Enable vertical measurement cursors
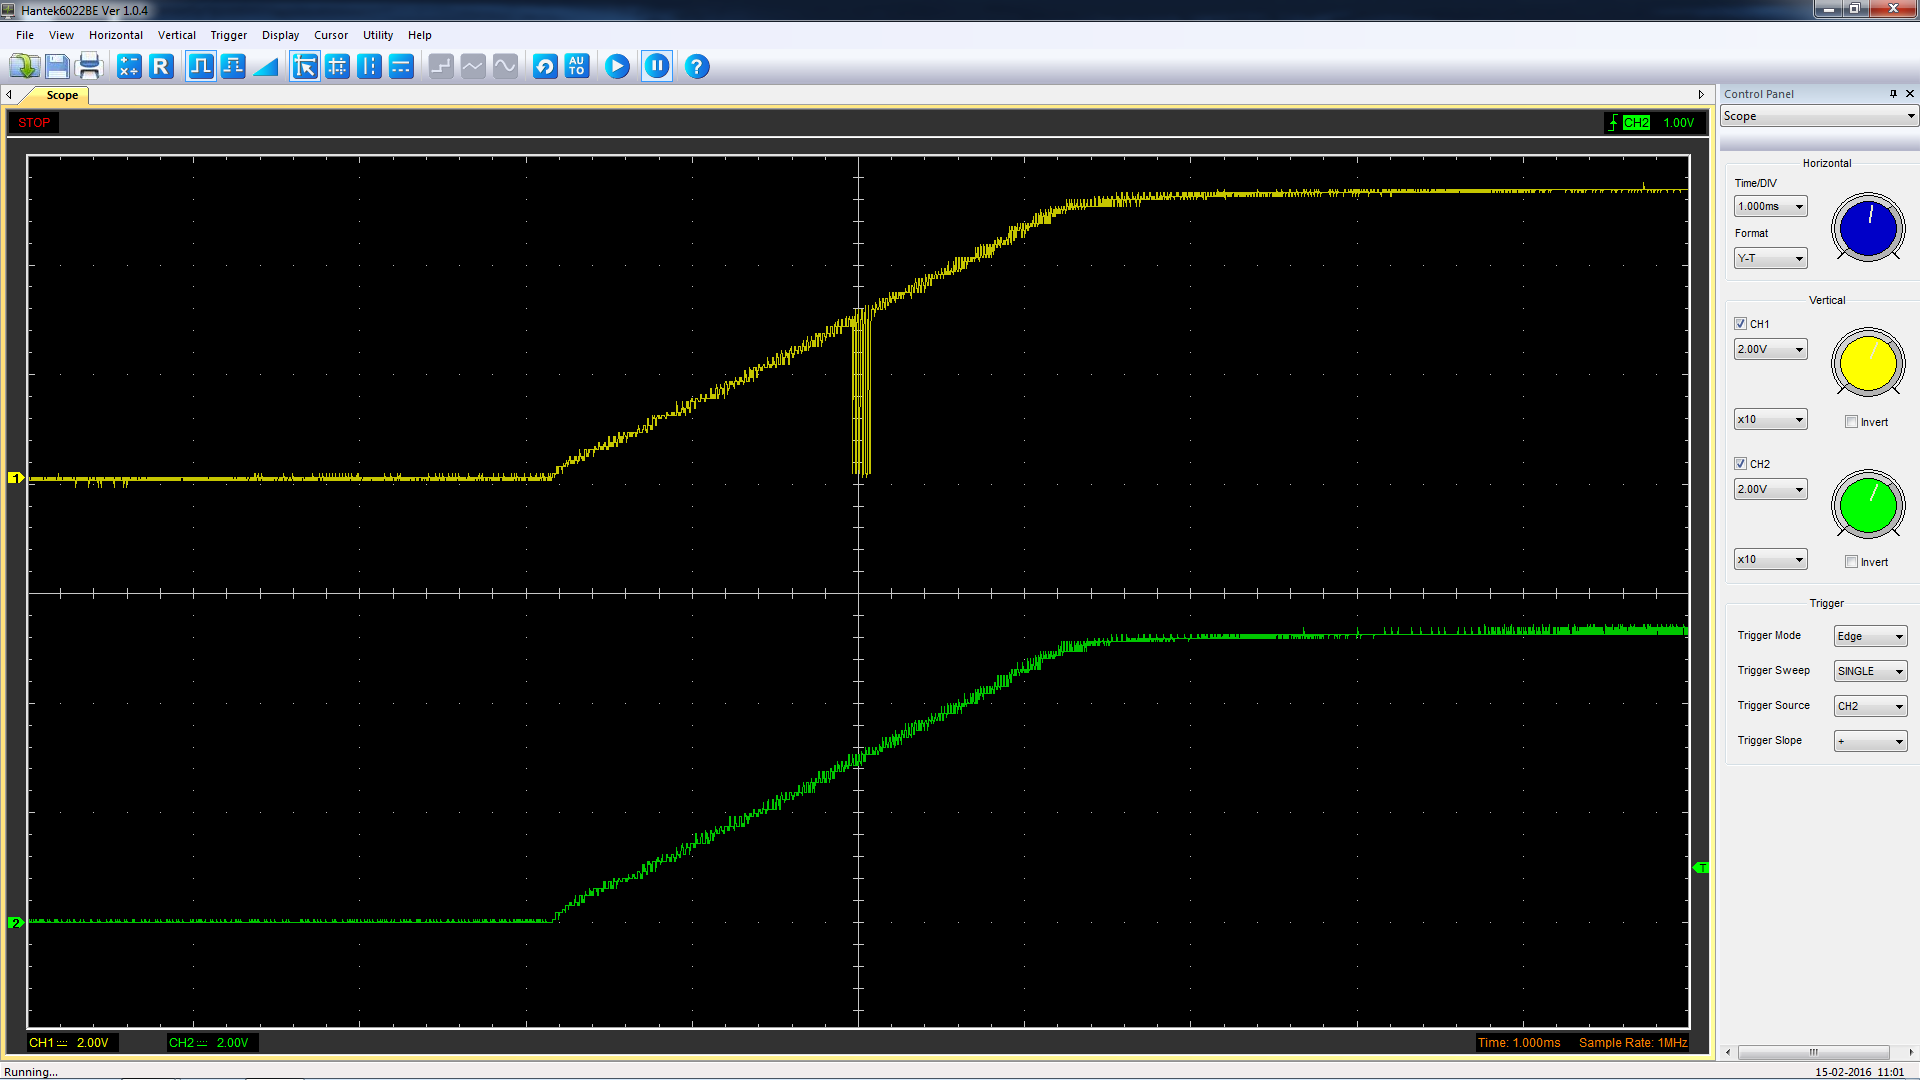1920x1080 pixels. [369, 66]
